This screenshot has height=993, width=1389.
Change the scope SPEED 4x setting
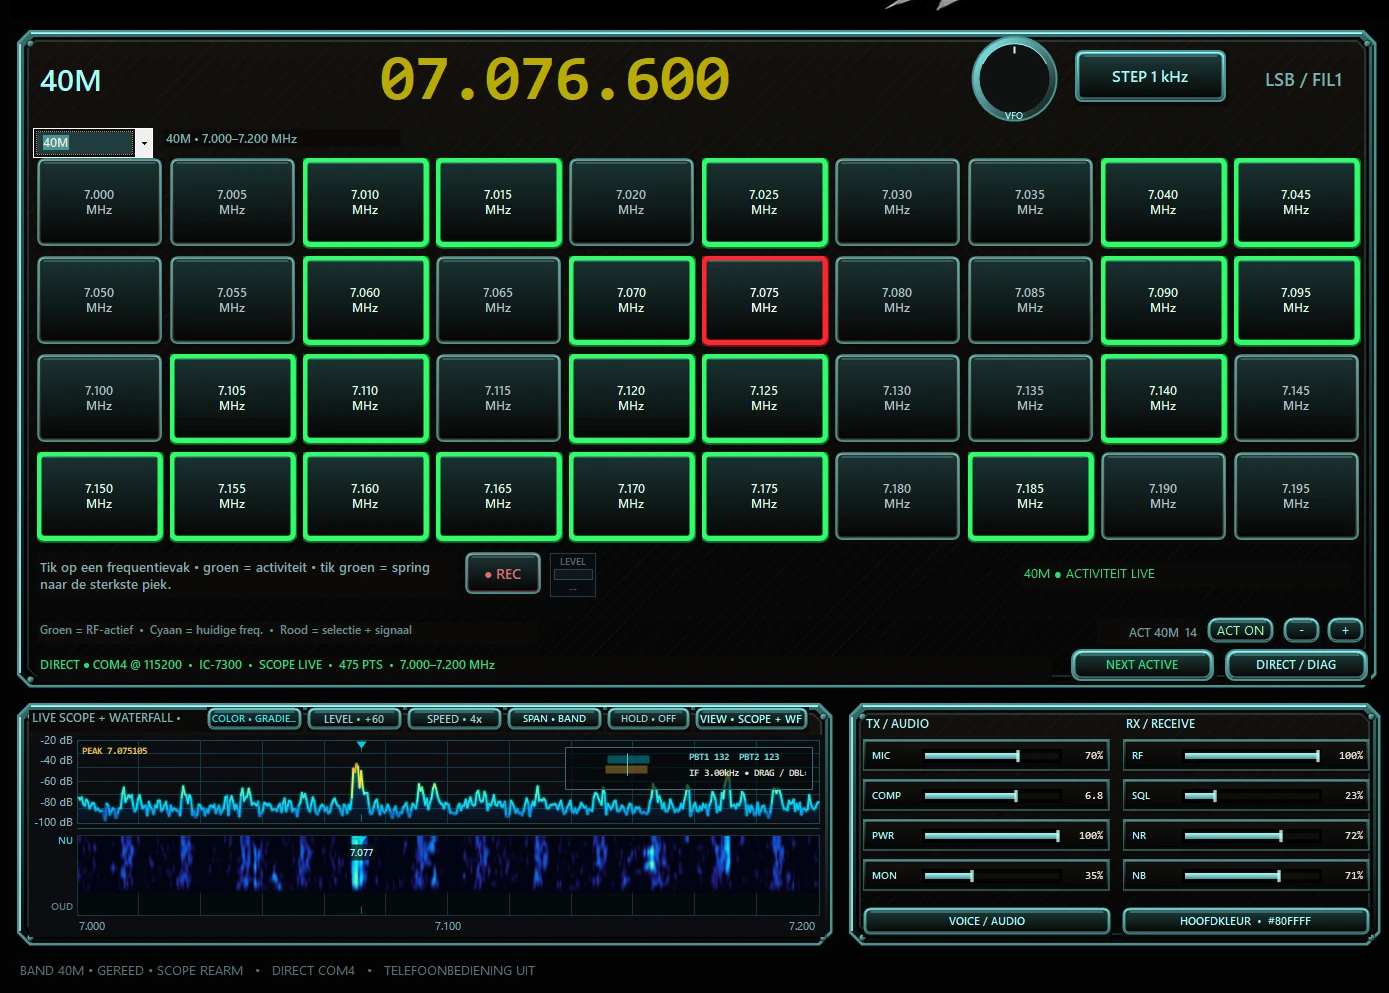tap(454, 719)
